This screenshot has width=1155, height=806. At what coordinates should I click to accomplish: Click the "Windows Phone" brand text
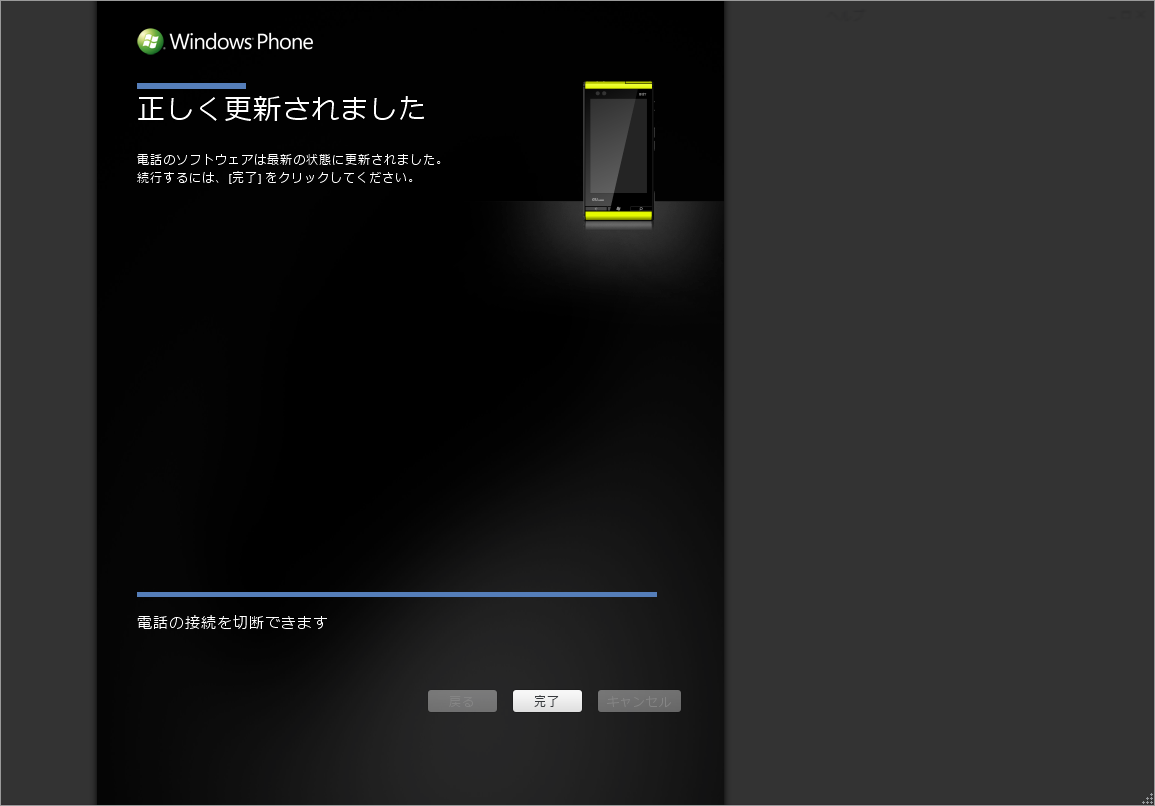click(241, 42)
